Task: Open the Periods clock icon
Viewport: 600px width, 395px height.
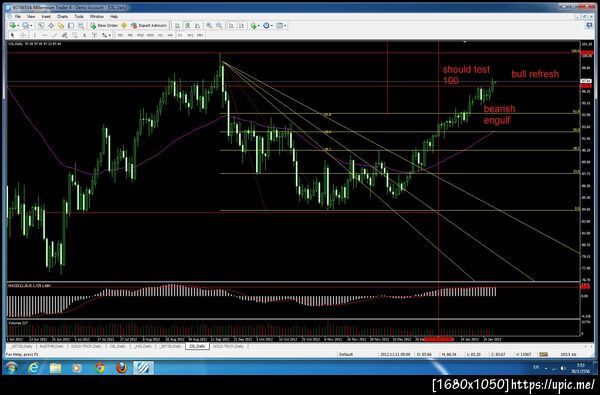Action: [266, 26]
